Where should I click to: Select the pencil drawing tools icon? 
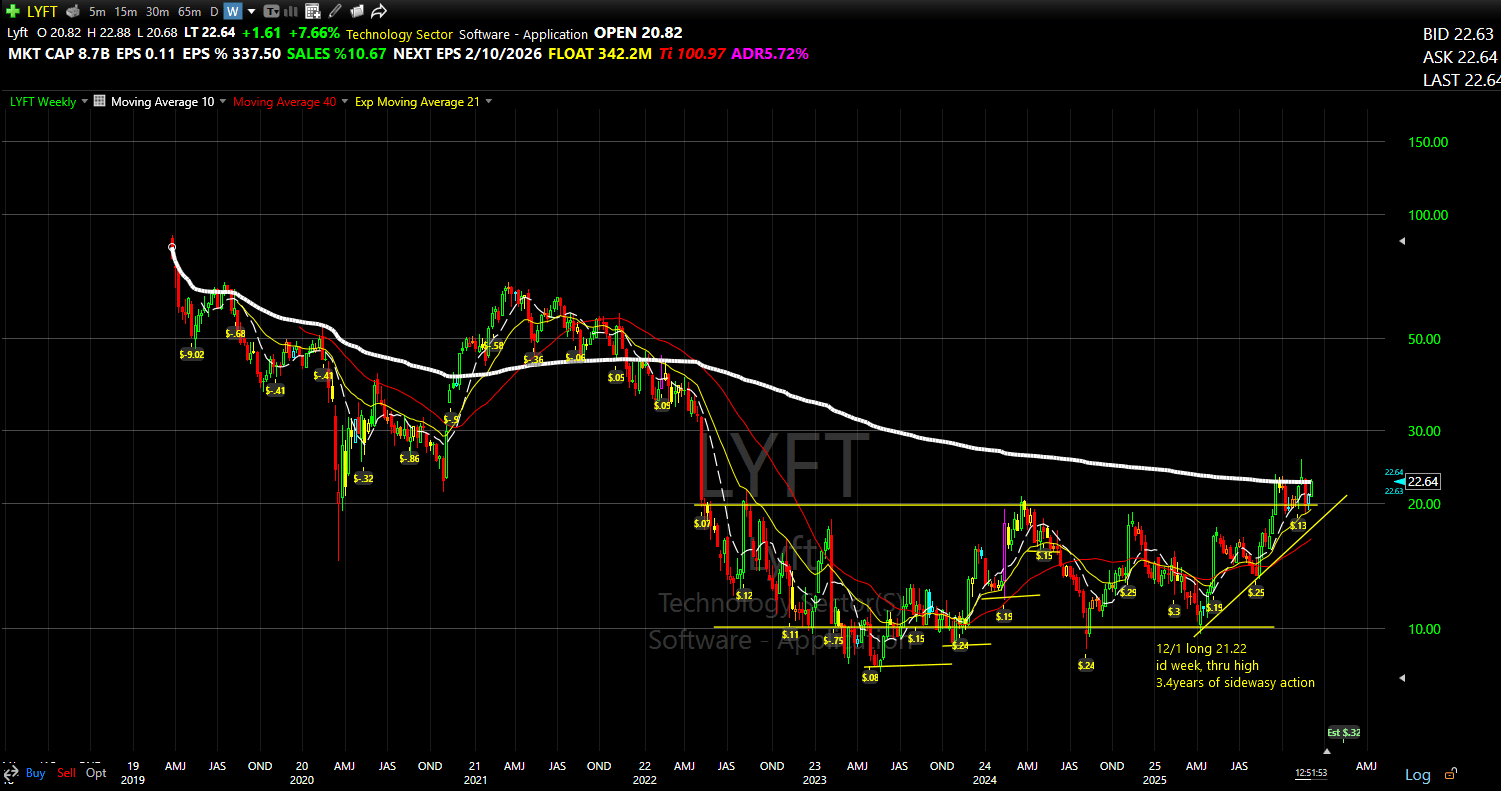click(x=335, y=12)
